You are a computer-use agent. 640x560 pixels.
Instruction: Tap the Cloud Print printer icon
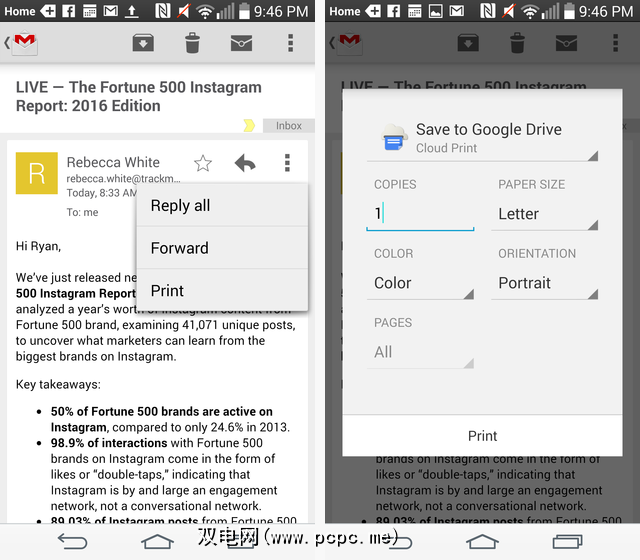click(394, 137)
